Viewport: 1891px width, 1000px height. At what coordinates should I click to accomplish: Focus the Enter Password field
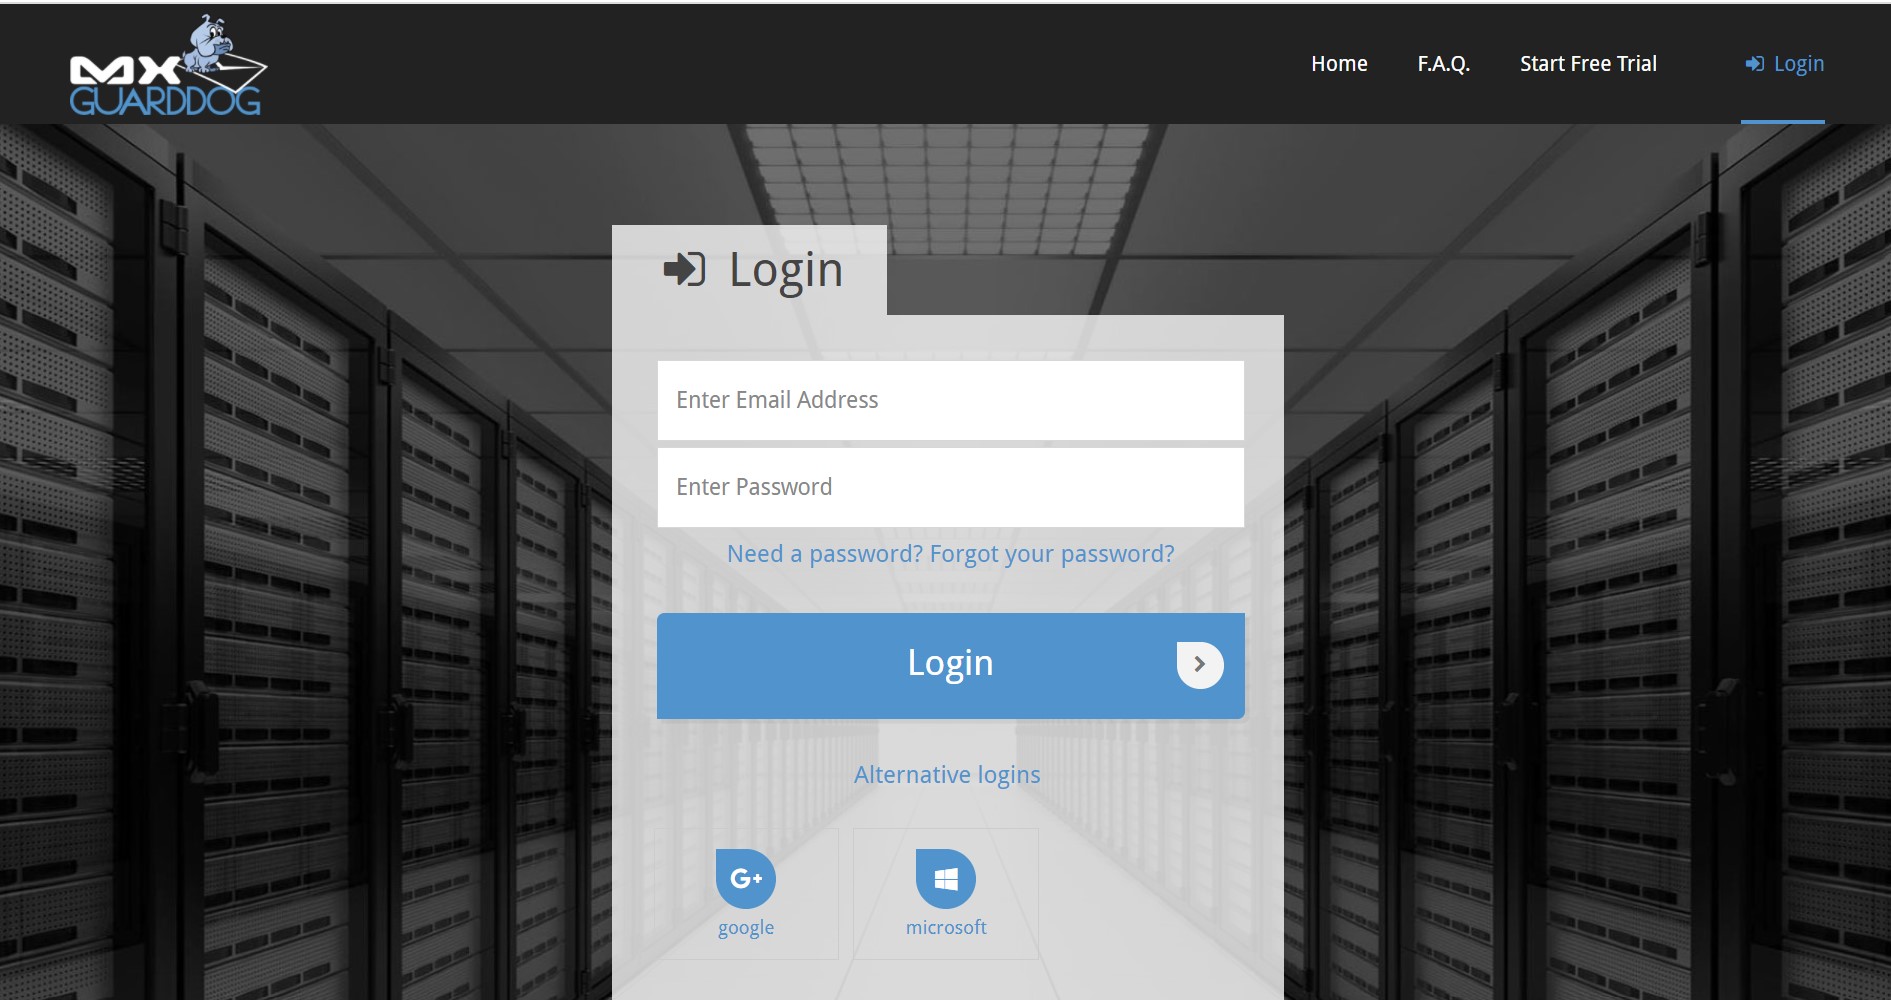tap(950, 487)
